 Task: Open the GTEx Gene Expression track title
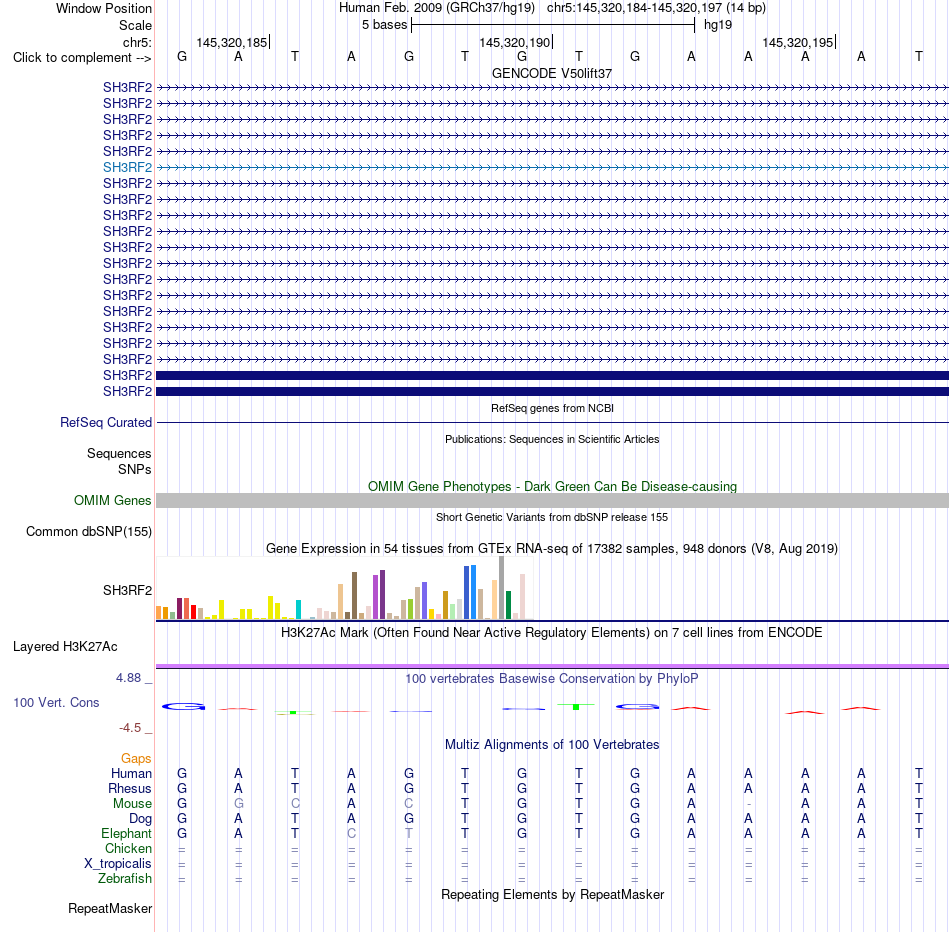coord(552,548)
